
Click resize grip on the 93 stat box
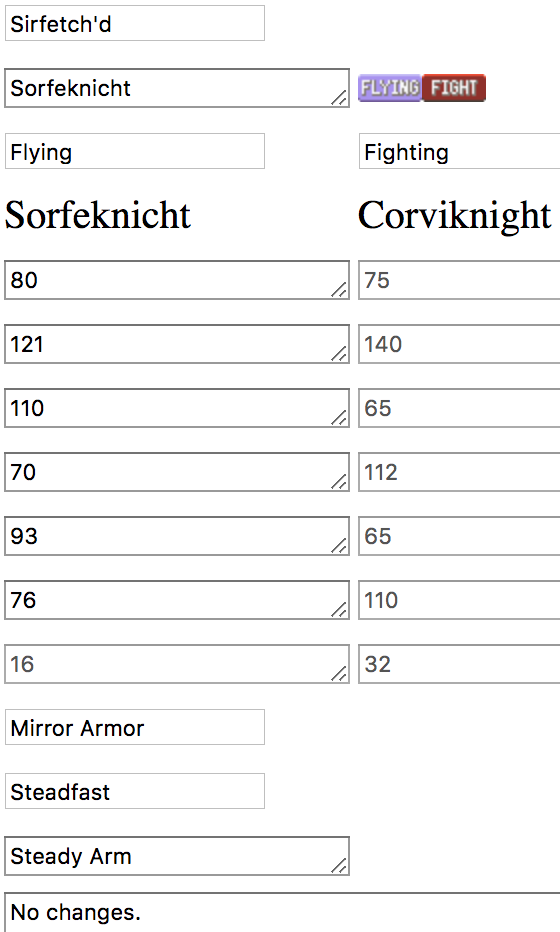point(339,546)
